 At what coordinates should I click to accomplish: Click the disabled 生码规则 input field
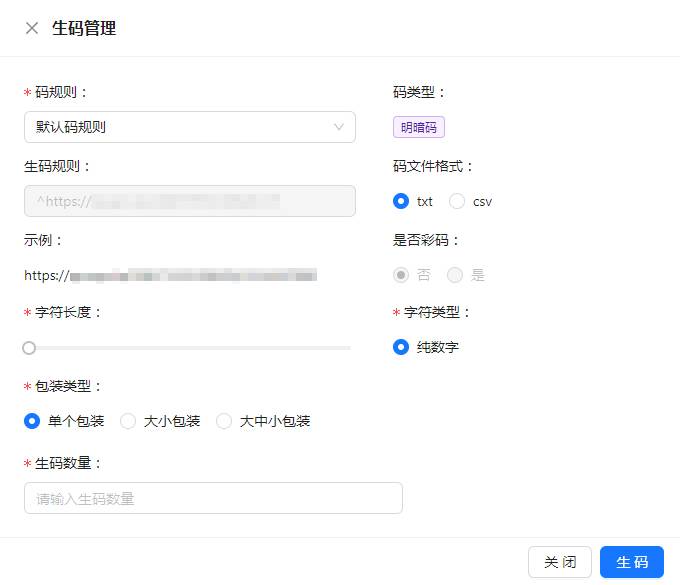coord(190,201)
